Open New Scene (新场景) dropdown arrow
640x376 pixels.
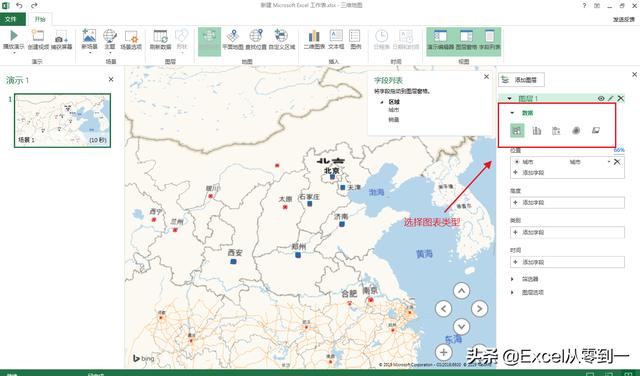point(89,53)
